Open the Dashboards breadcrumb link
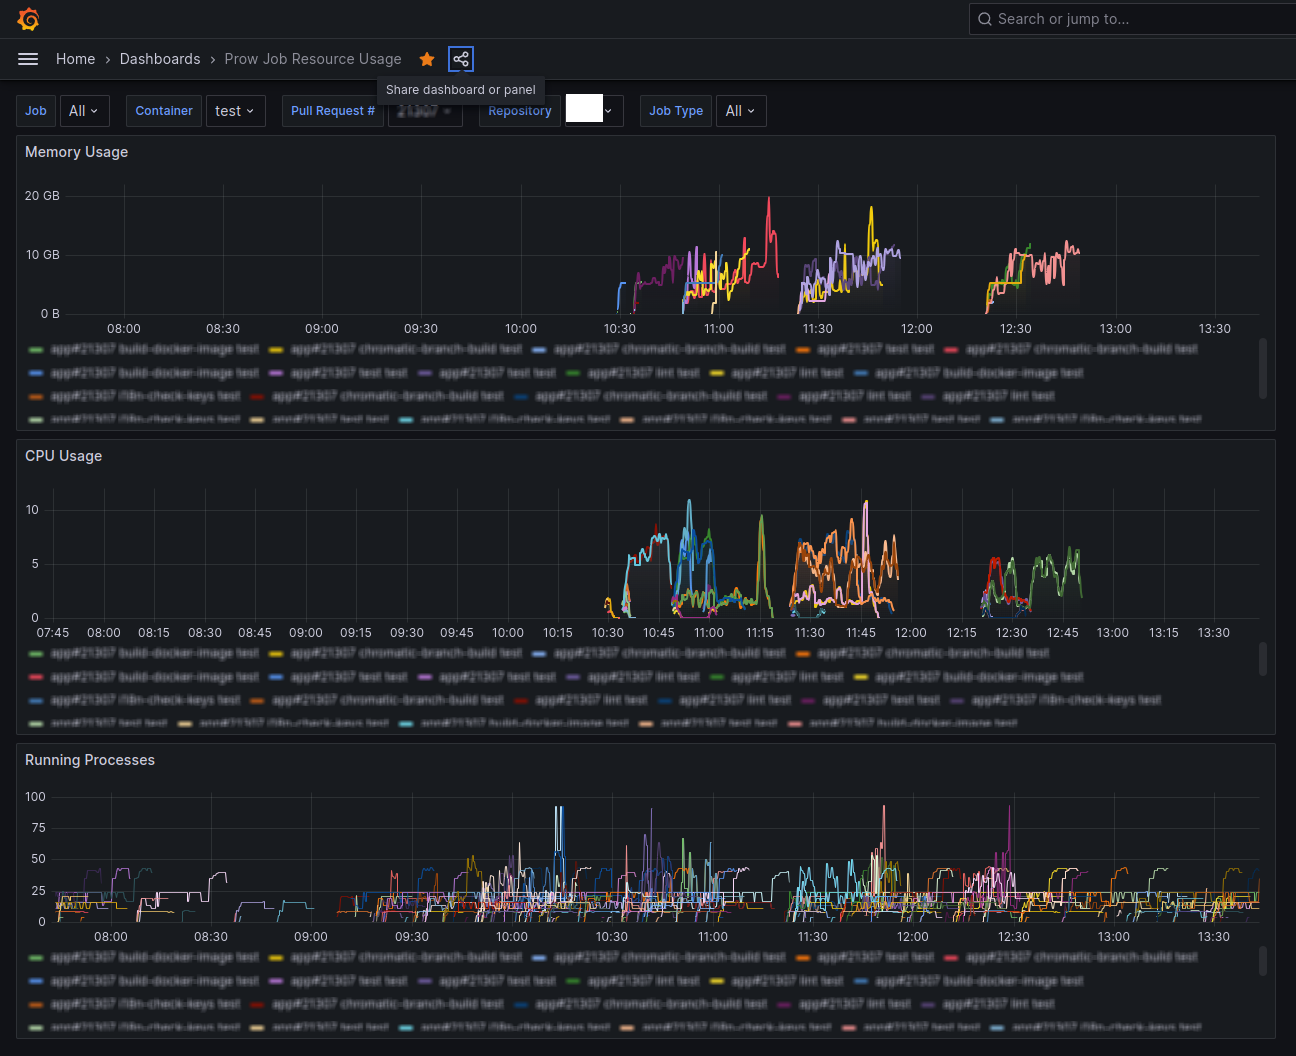Image resolution: width=1296 pixels, height=1056 pixels. pyautogui.click(x=160, y=59)
